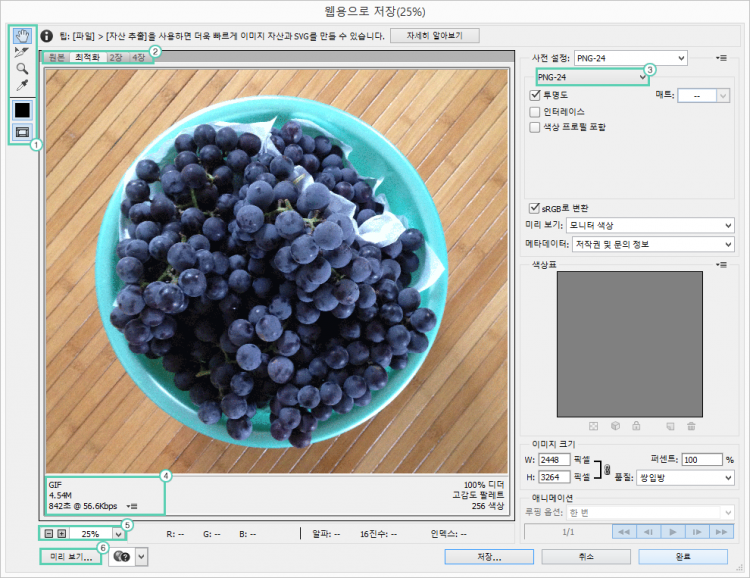Click the image width W input field
Image resolution: width=750 pixels, height=578 pixels.
[x=559, y=459]
